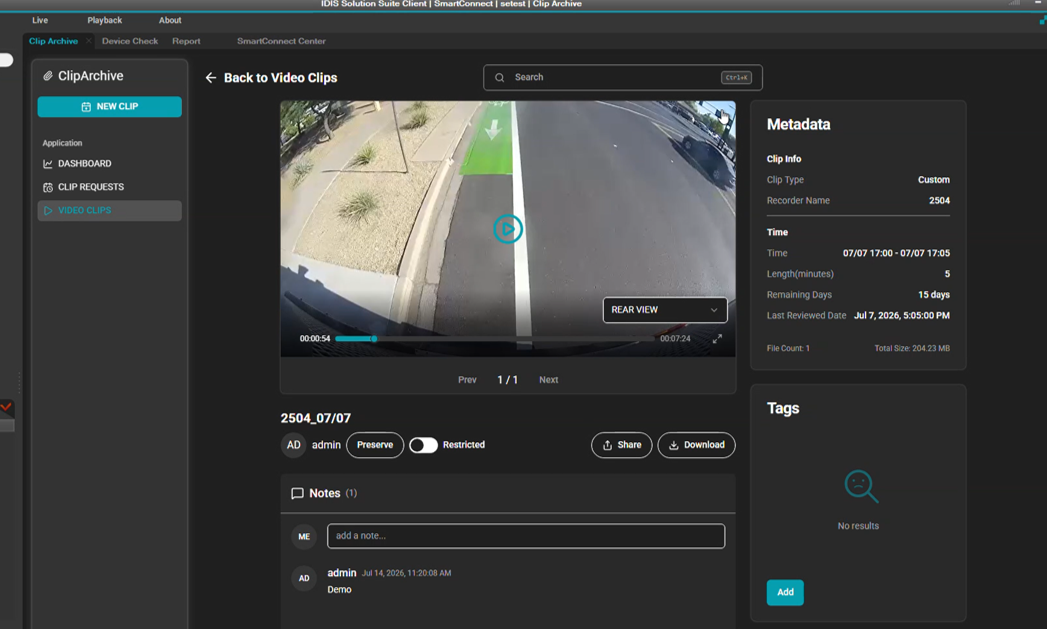Select Video Clips in the sidebar
Screen dimensions: 1047x629
point(110,210)
